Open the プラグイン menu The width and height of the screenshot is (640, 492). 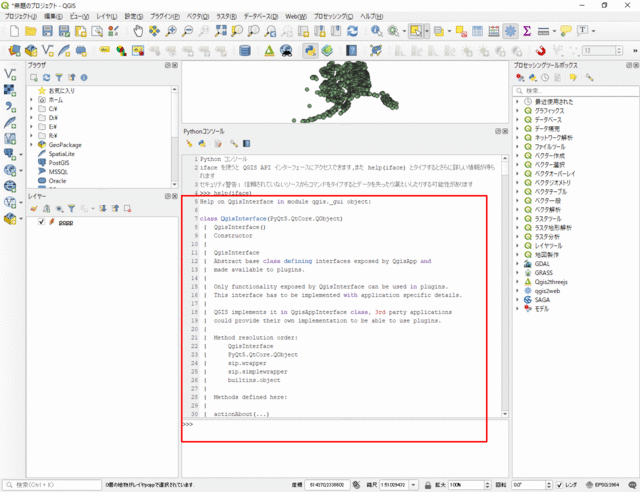point(163,17)
